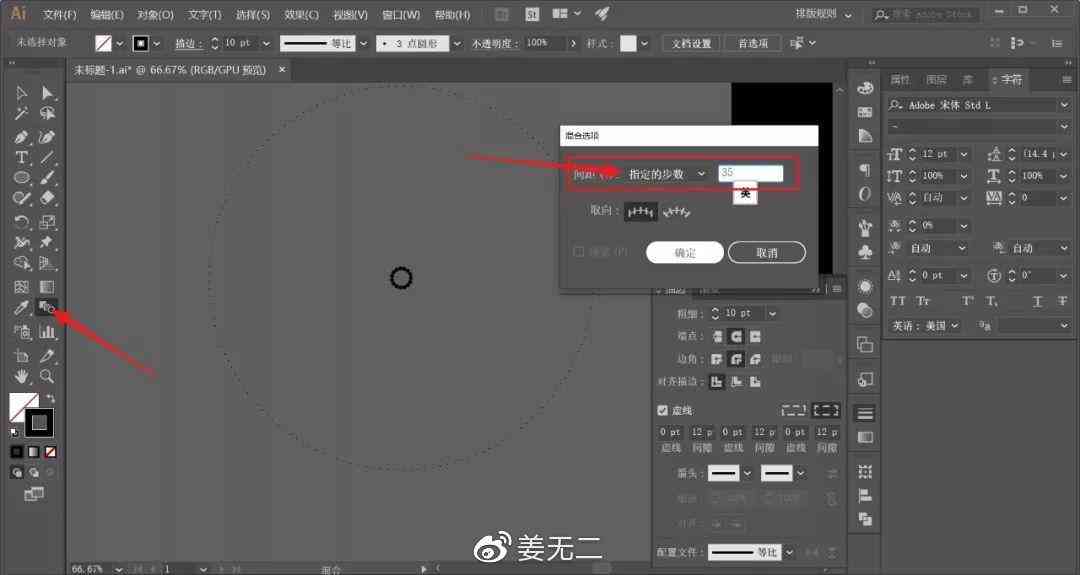
Task: Select align to path orientation option
Action: click(x=676, y=211)
